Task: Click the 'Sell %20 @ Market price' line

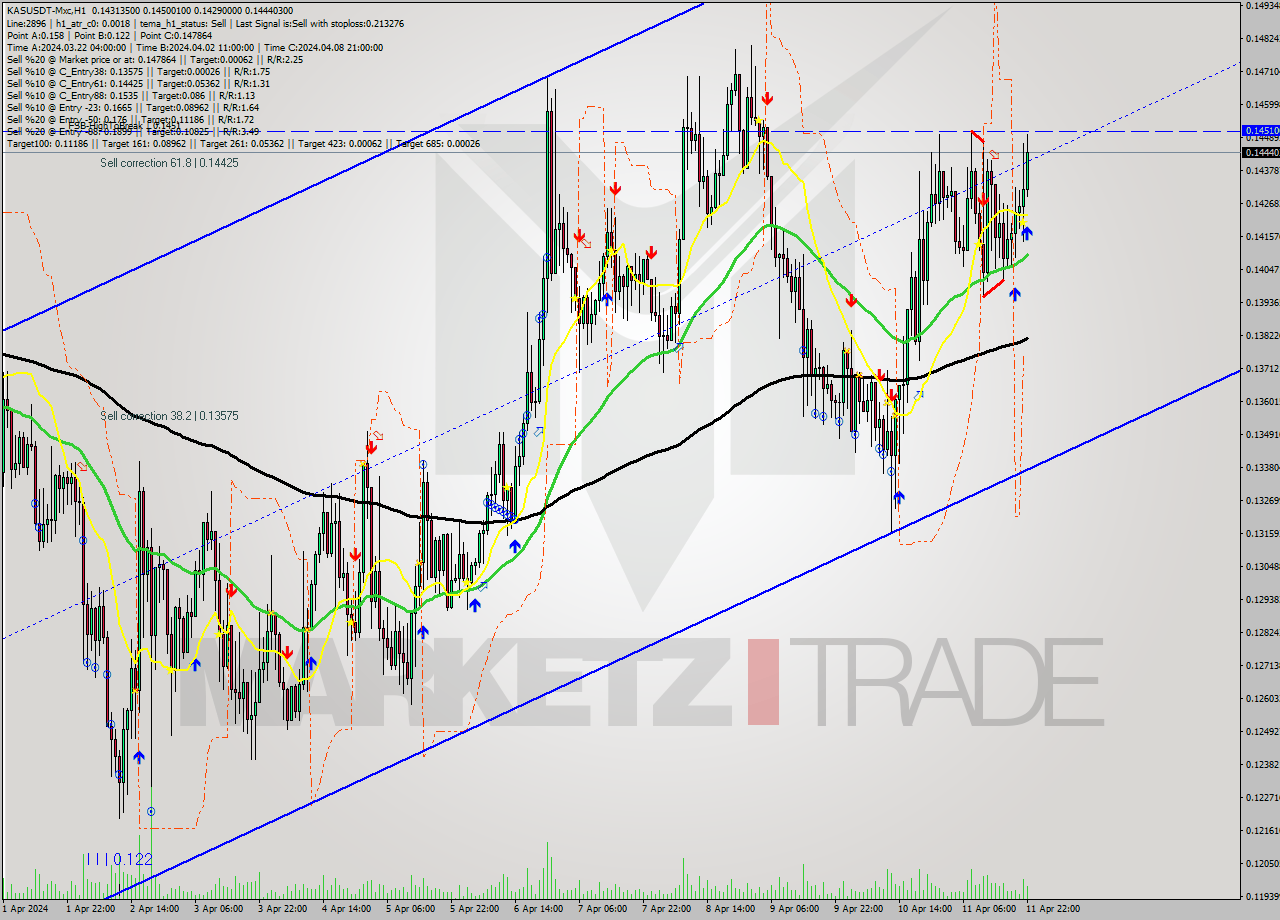Action: (x=155, y=59)
